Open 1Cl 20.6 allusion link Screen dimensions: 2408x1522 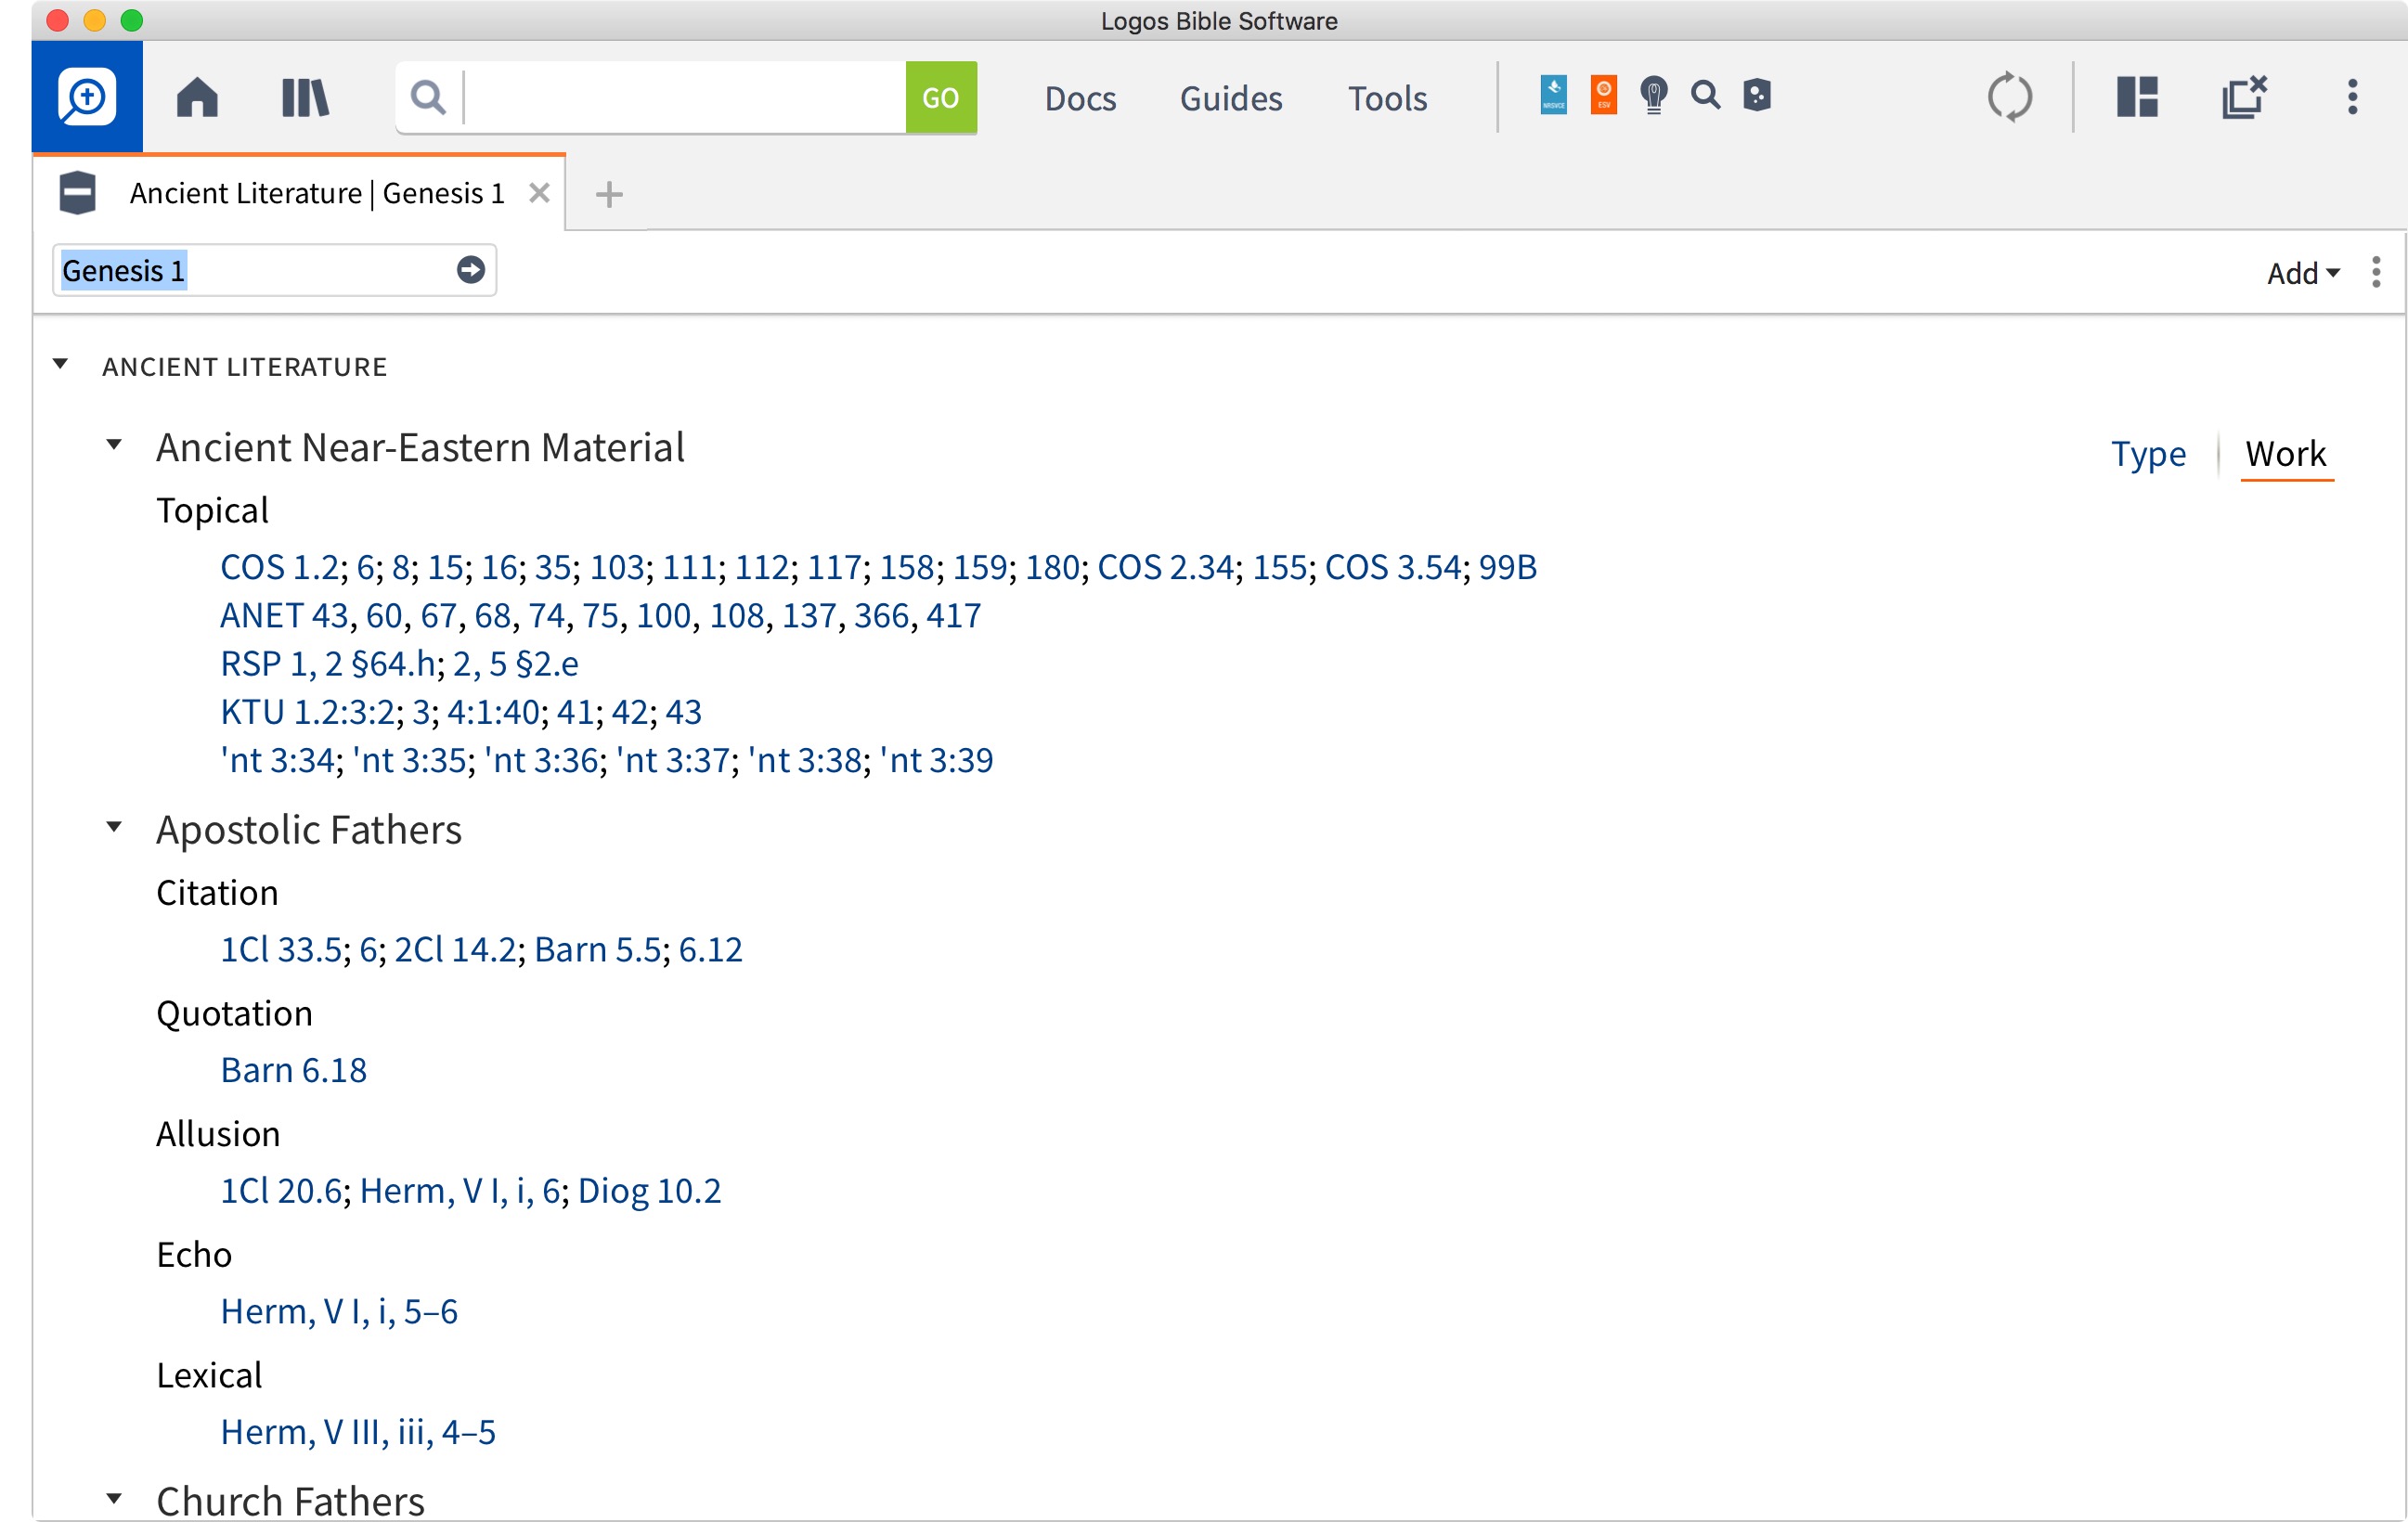[281, 1191]
